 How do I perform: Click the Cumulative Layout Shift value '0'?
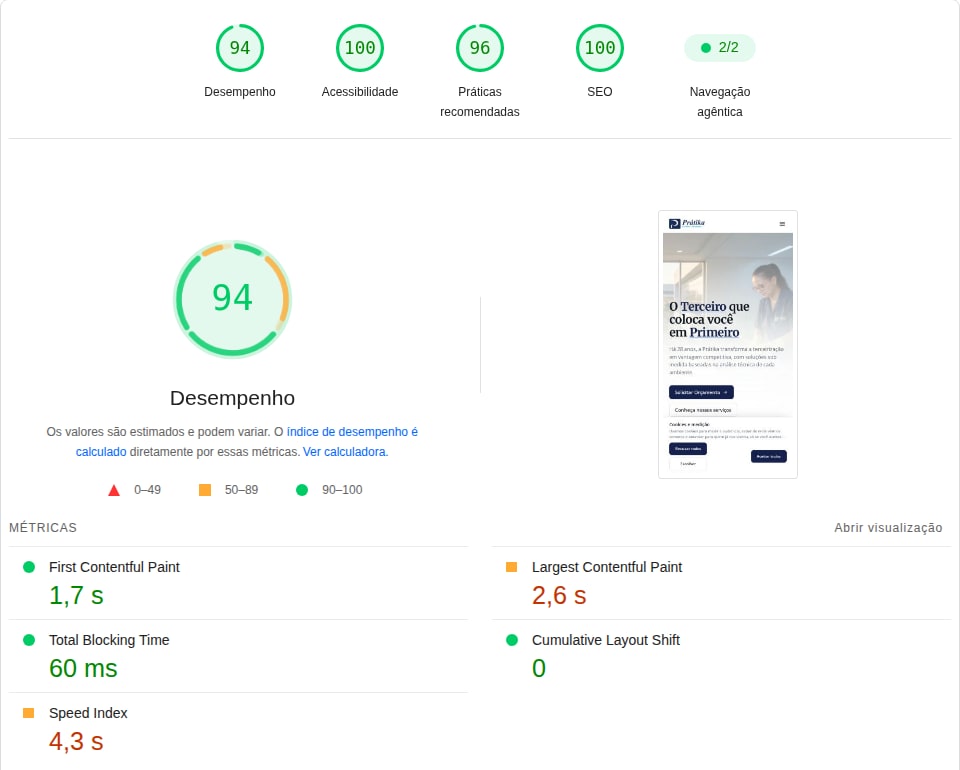pyautogui.click(x=539, y=668)
